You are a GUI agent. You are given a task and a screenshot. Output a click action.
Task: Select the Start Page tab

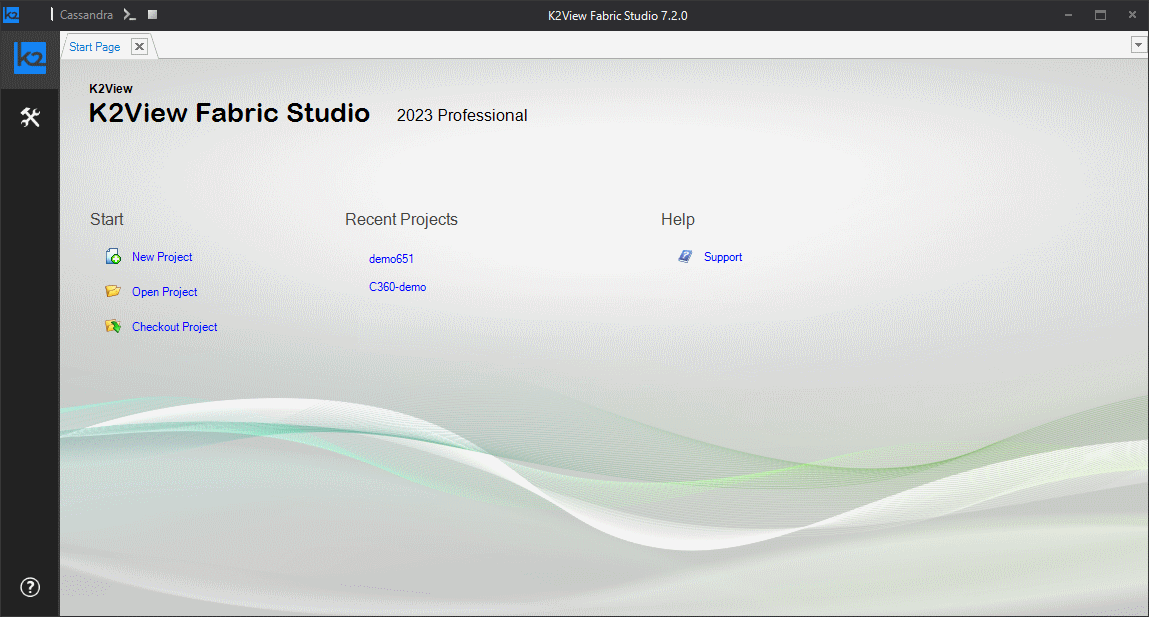(95, 47)
